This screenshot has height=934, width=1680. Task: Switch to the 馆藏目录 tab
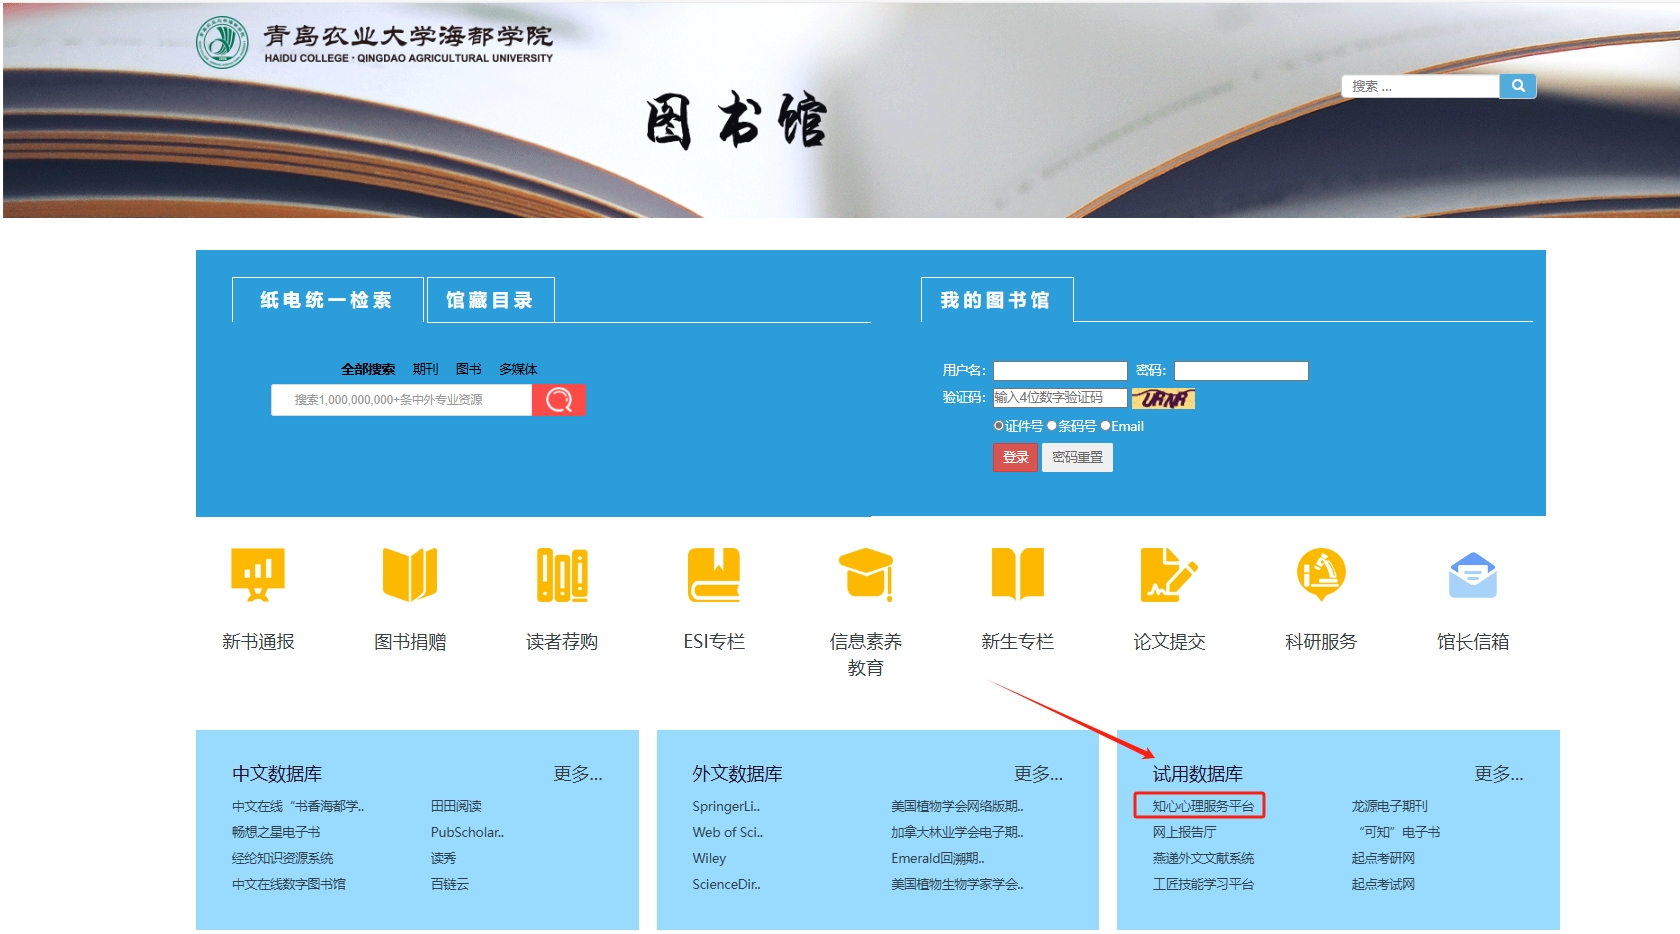tap(490, 300)
